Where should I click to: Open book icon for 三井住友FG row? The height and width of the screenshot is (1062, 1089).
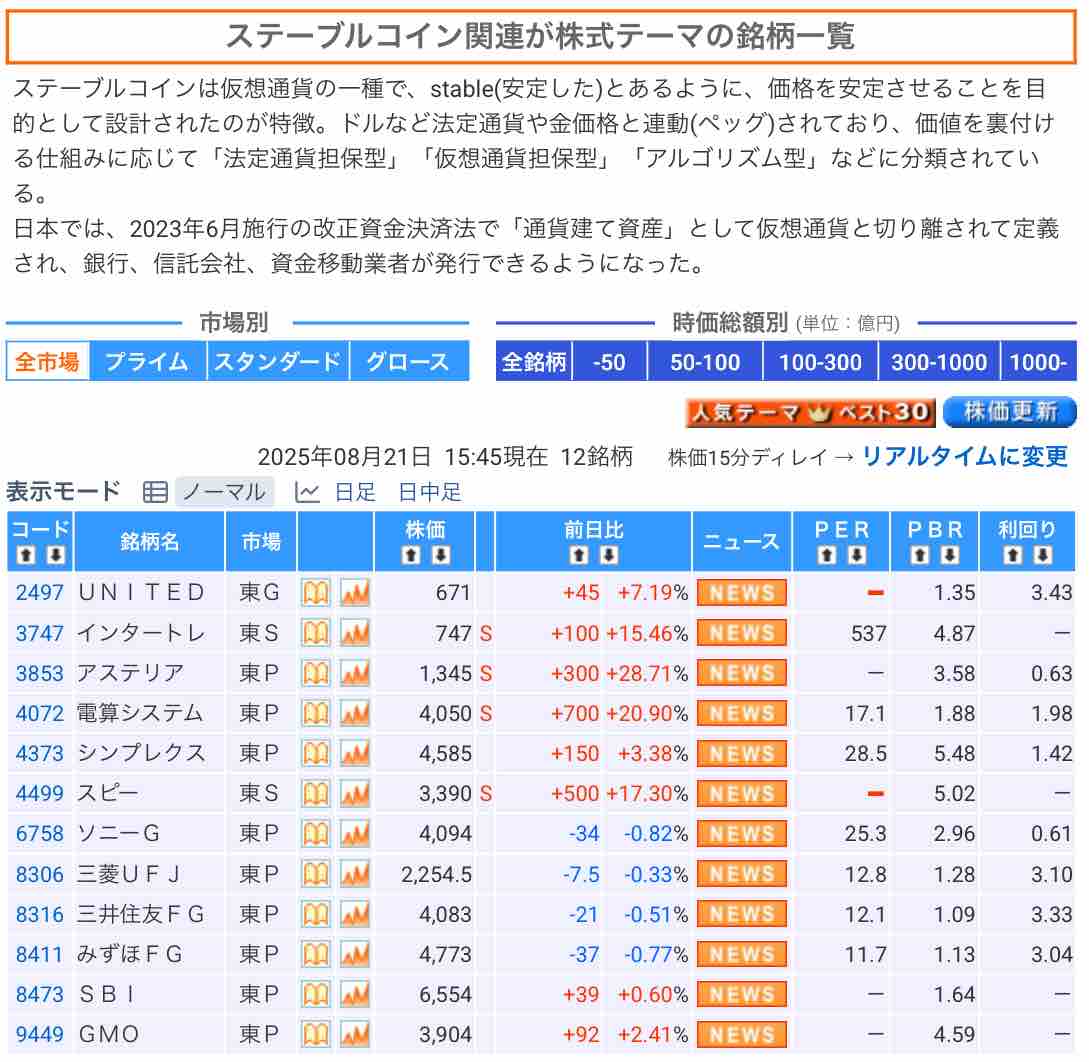pyautogui.click(x=315, y=914)
